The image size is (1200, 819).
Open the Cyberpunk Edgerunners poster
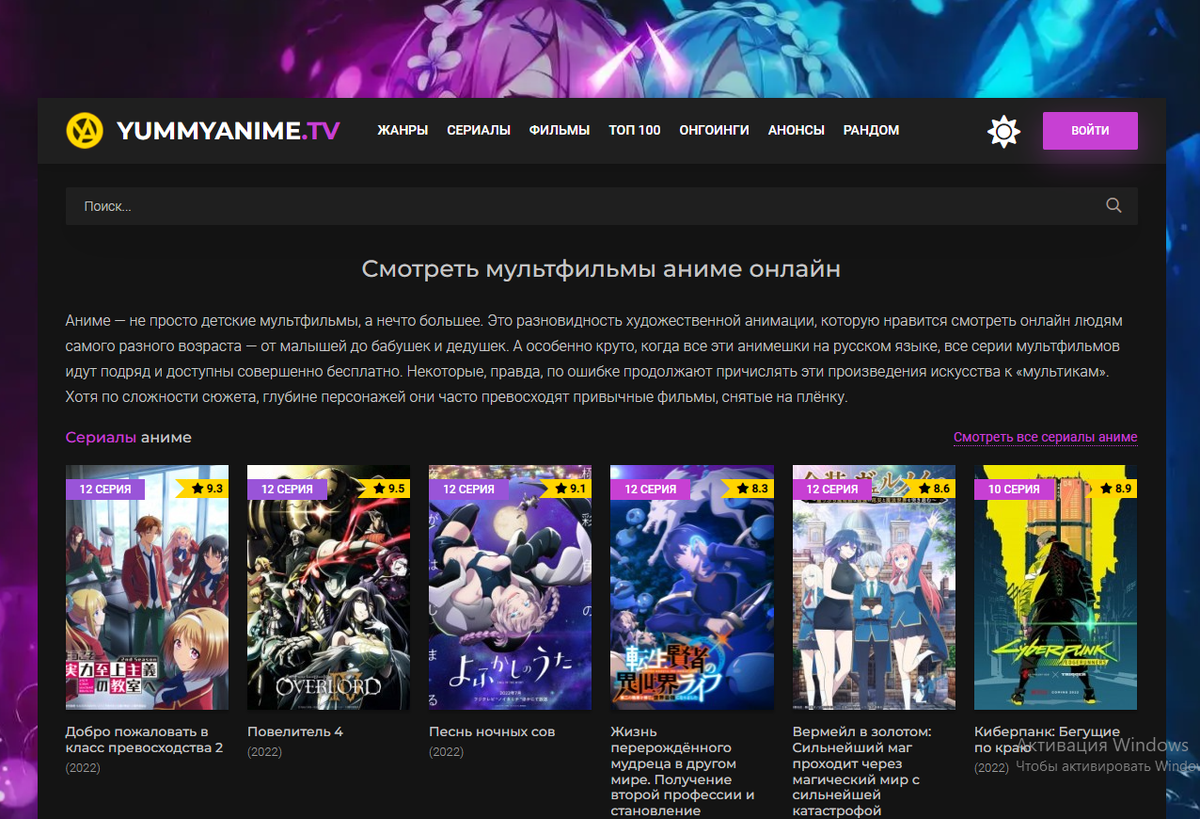[x=1056, y=587]
